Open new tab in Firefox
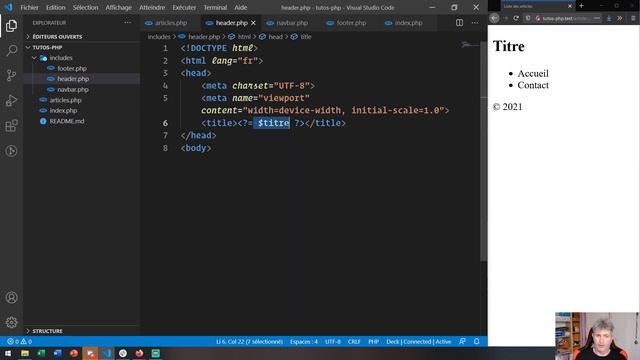Screen dimensions: 640x360 click(x=582, y=6)
